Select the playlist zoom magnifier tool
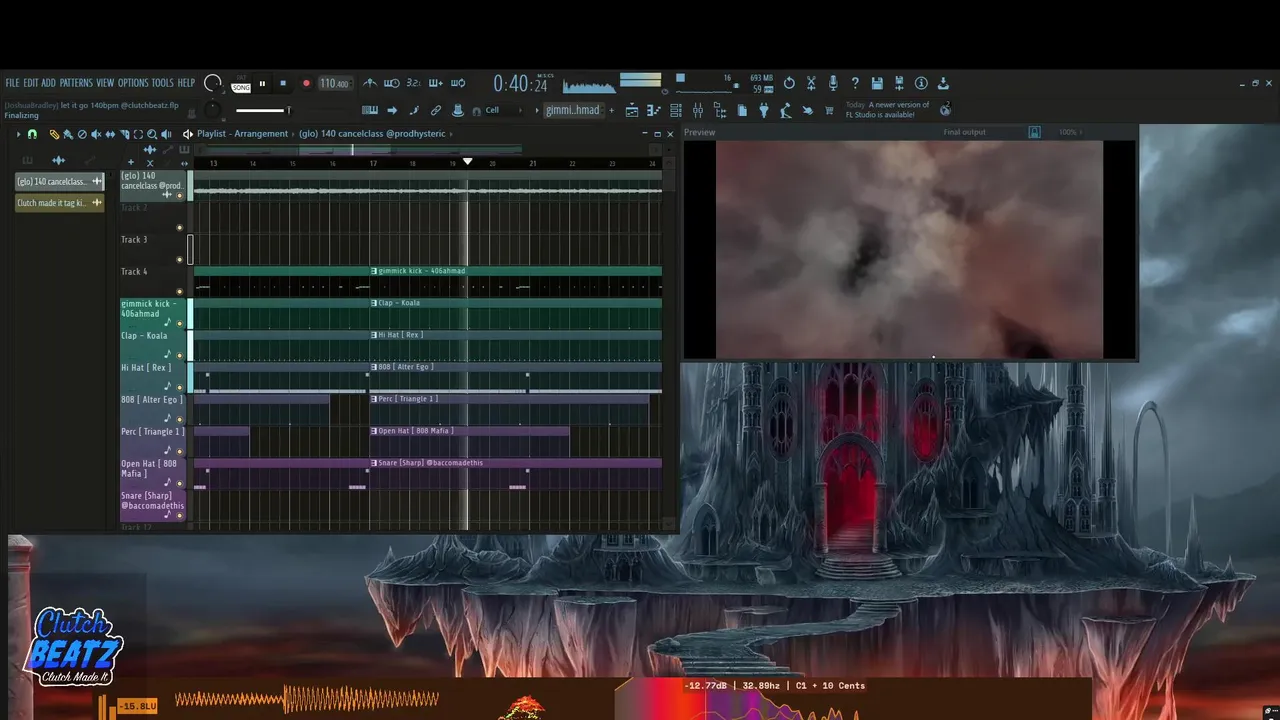1280x720 pixels. pos(152,134)
